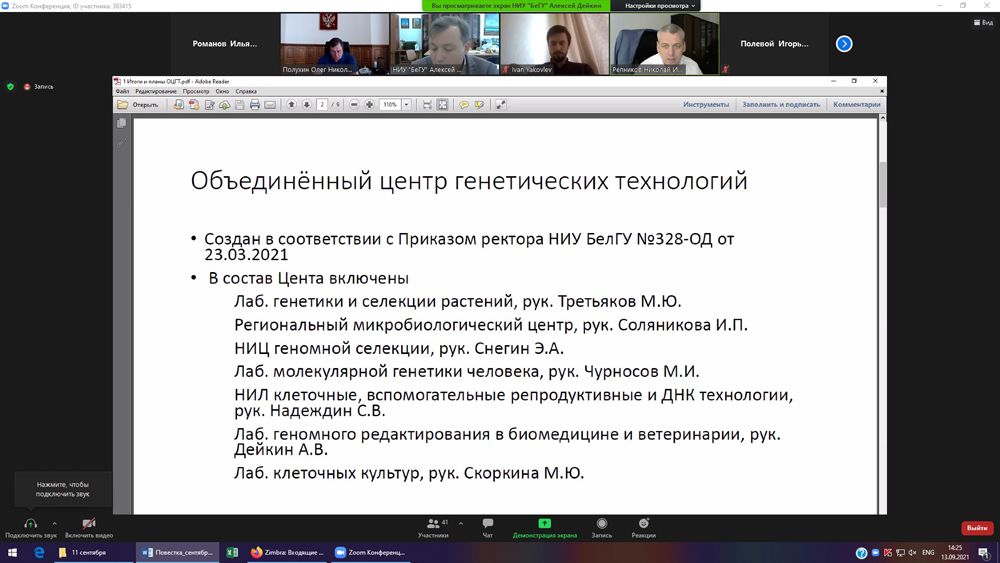Open the Справка menu
The width and height of the screenshot is (1000, 563).
pos(246,91)
